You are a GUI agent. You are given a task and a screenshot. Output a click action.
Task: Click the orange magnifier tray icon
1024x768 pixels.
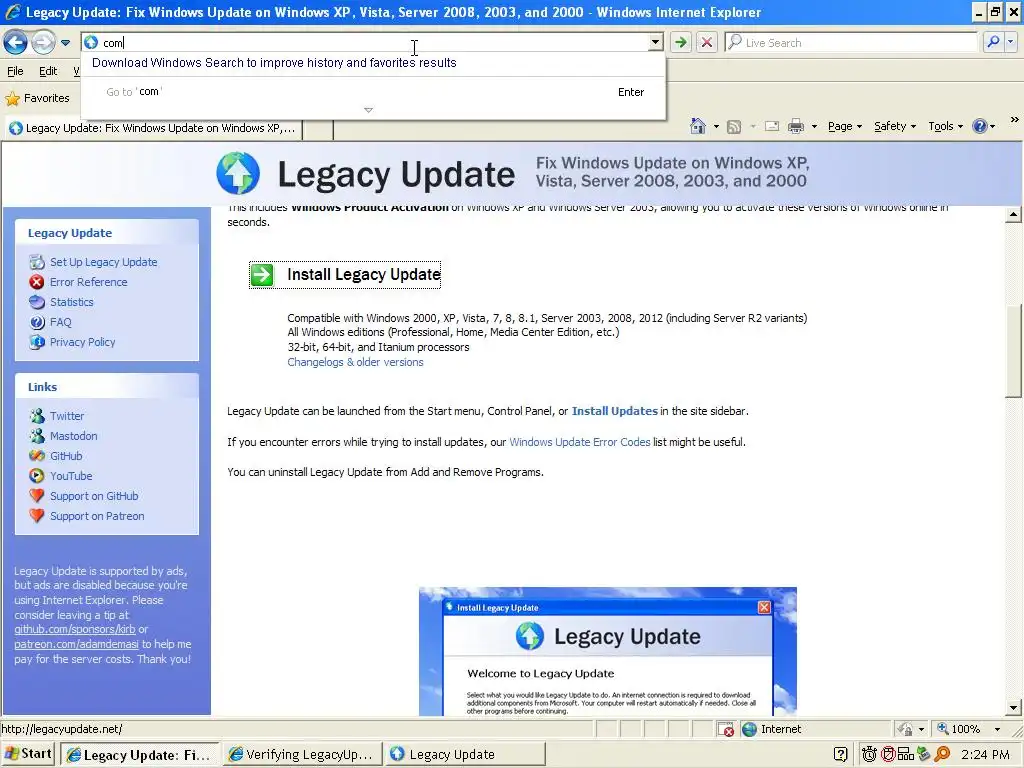tap(942, 755)
